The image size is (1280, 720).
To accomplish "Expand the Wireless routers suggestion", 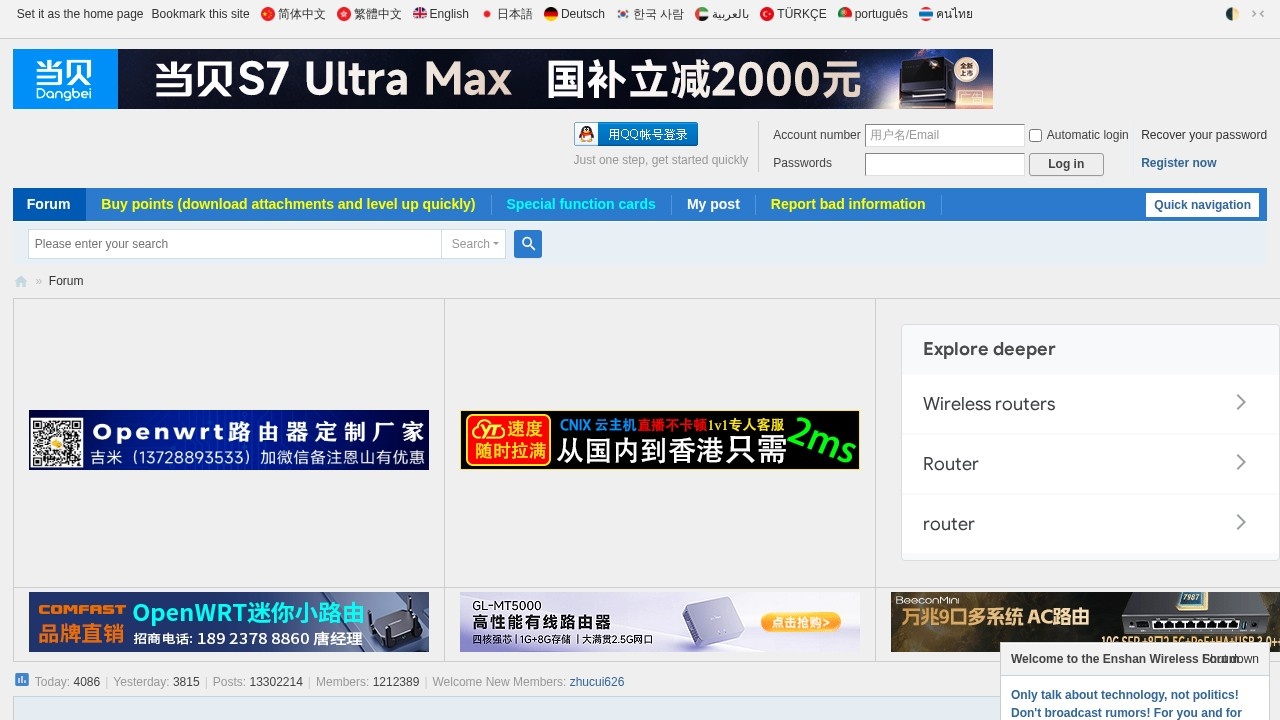I will pos(1240,403).
